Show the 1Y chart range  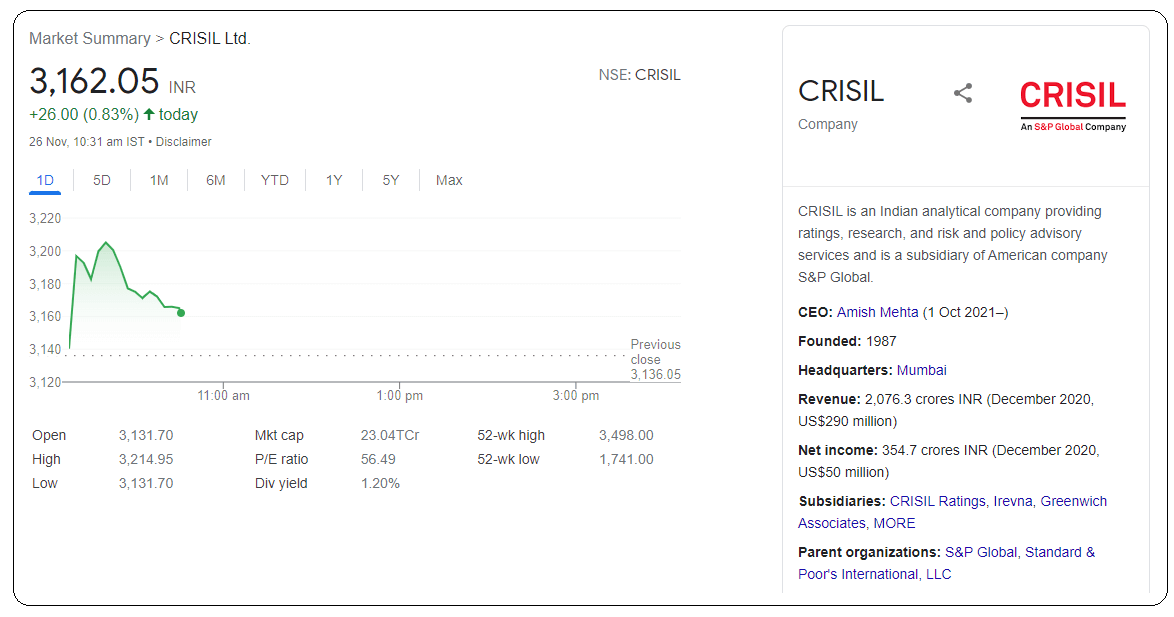pos(334,180)
